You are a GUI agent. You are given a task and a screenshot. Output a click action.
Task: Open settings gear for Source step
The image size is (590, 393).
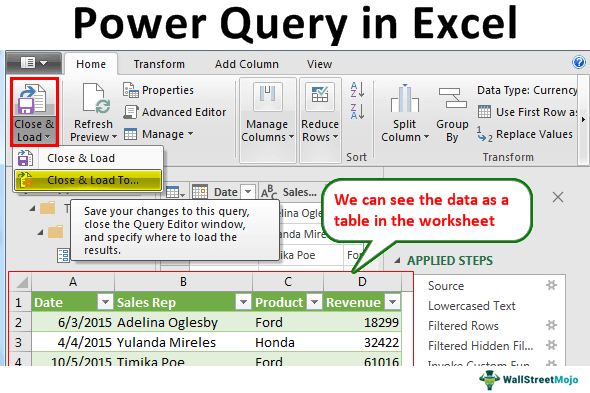pyautogui.click(x=551, y=285)
